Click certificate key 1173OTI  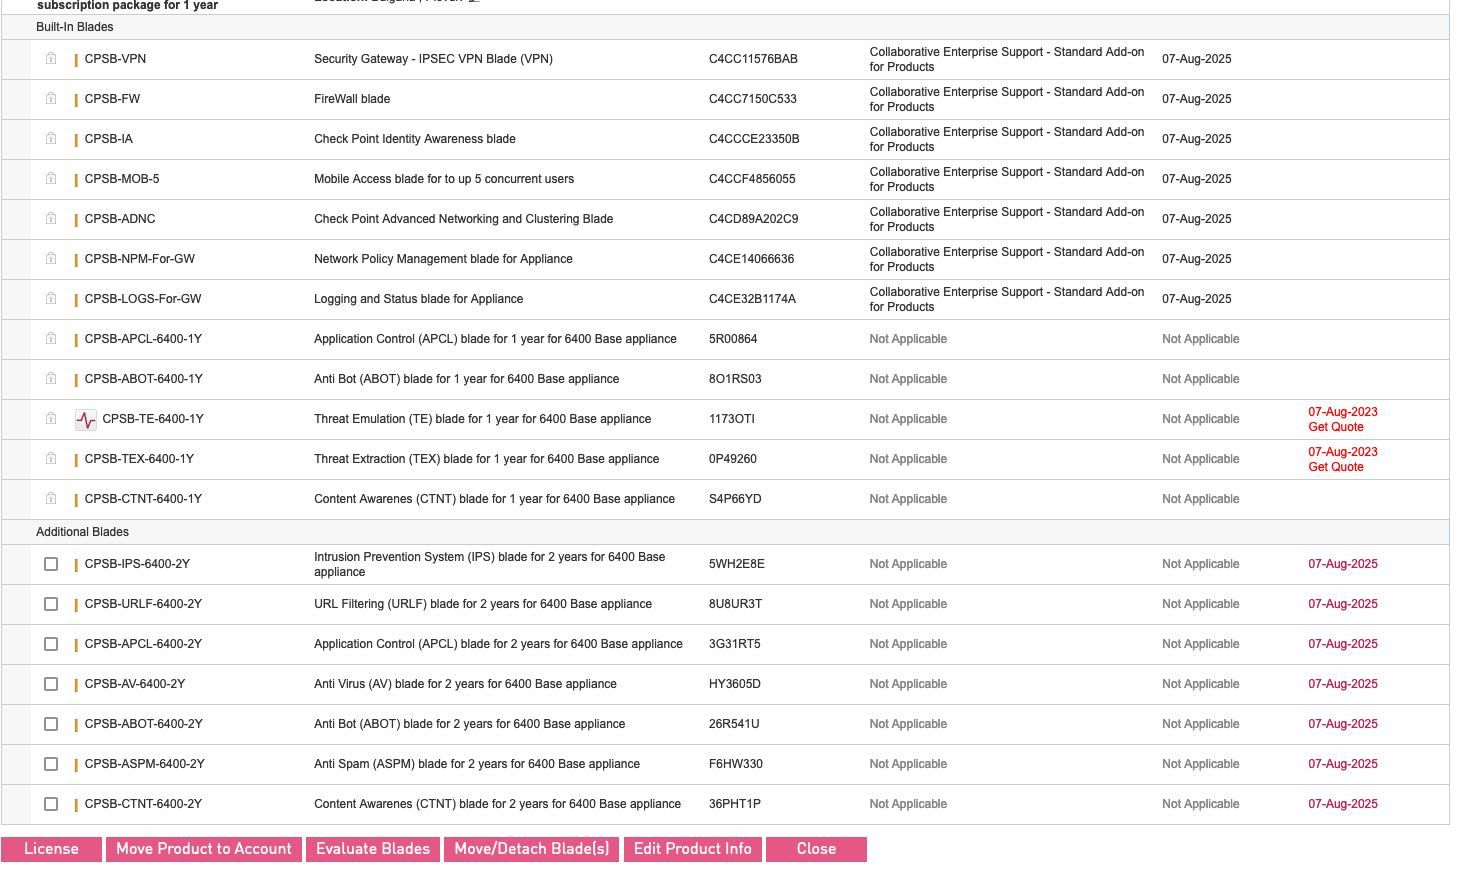732,419
